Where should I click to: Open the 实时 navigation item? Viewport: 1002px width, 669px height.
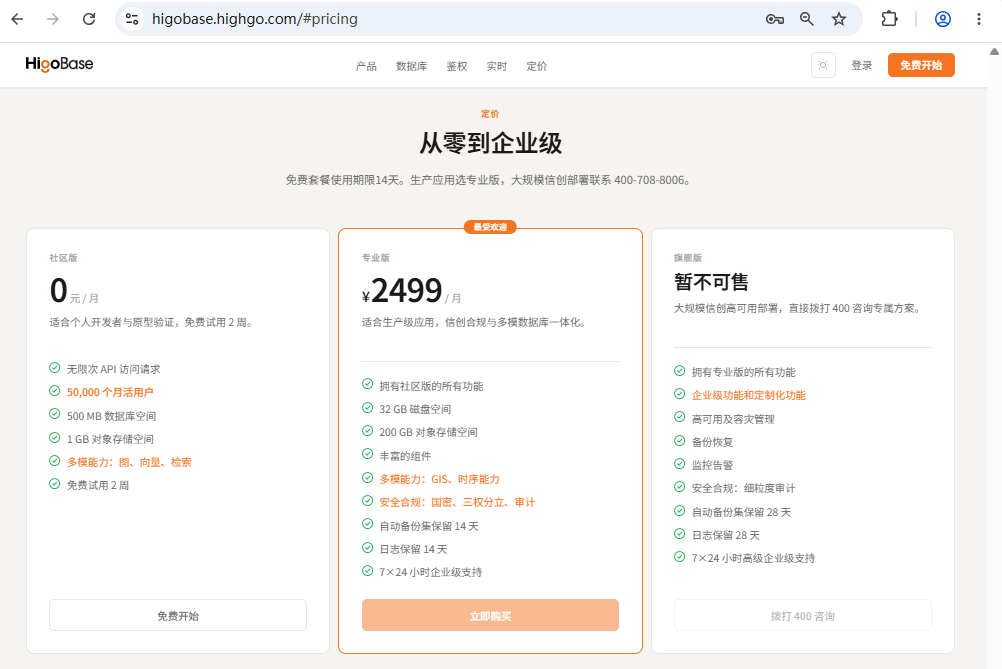coord(497,66)
